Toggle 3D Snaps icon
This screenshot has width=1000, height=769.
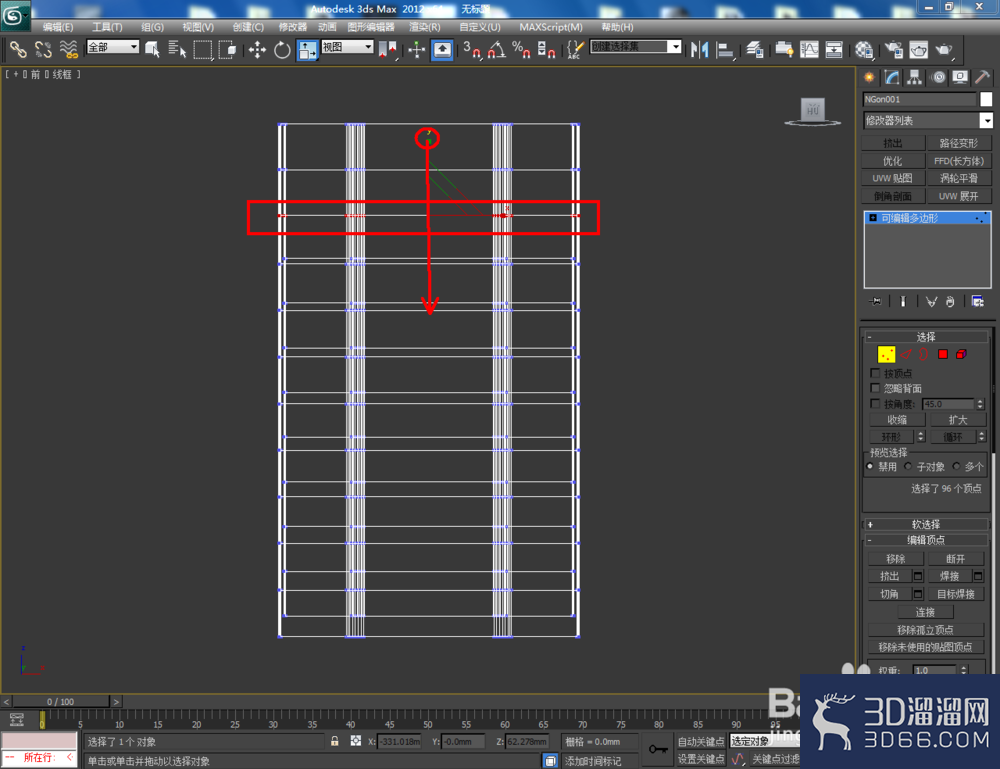[x=472, y=49]
